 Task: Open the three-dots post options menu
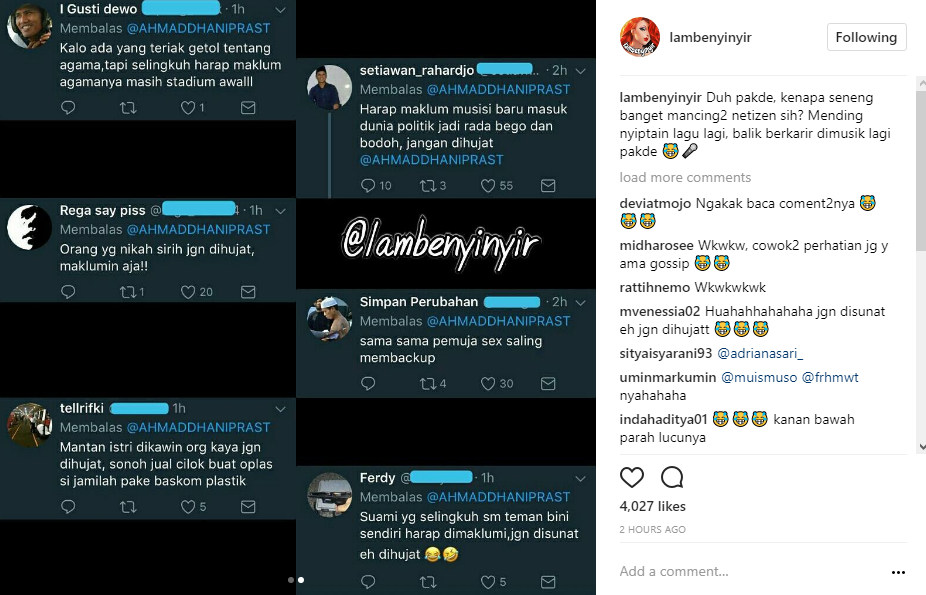pos(898,572)
